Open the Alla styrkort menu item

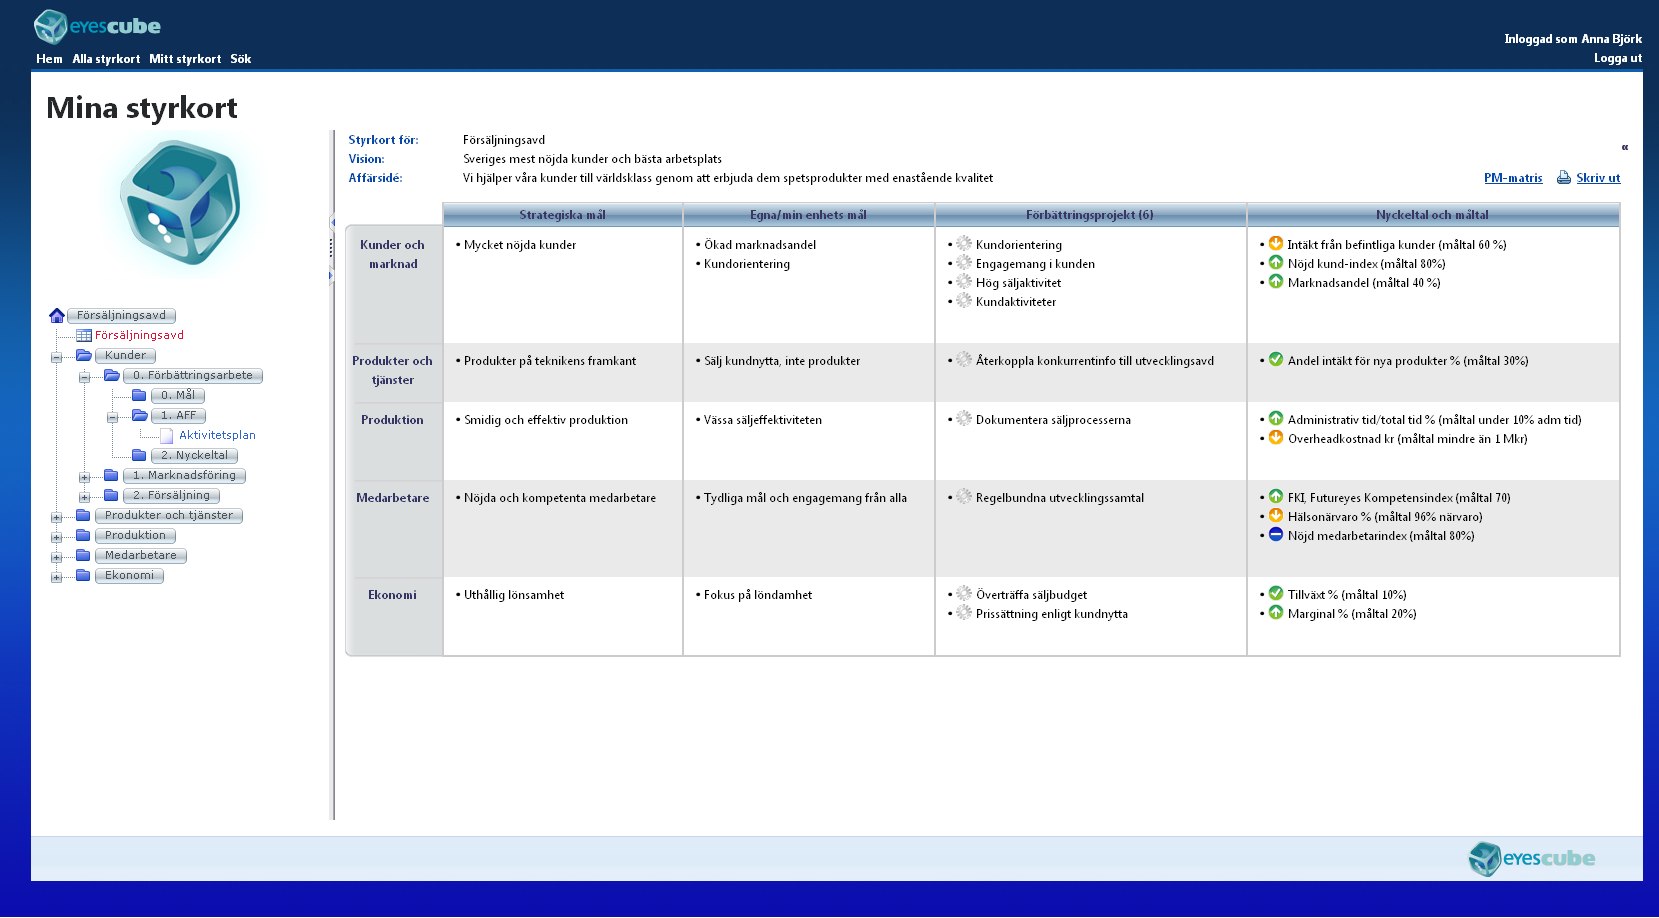coord(106,59)
